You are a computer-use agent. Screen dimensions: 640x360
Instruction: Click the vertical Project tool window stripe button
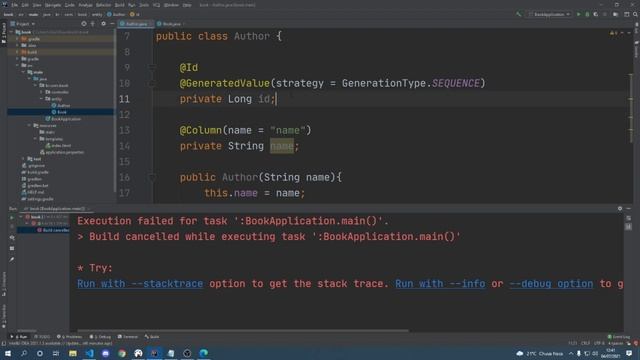tap(4, 33)
